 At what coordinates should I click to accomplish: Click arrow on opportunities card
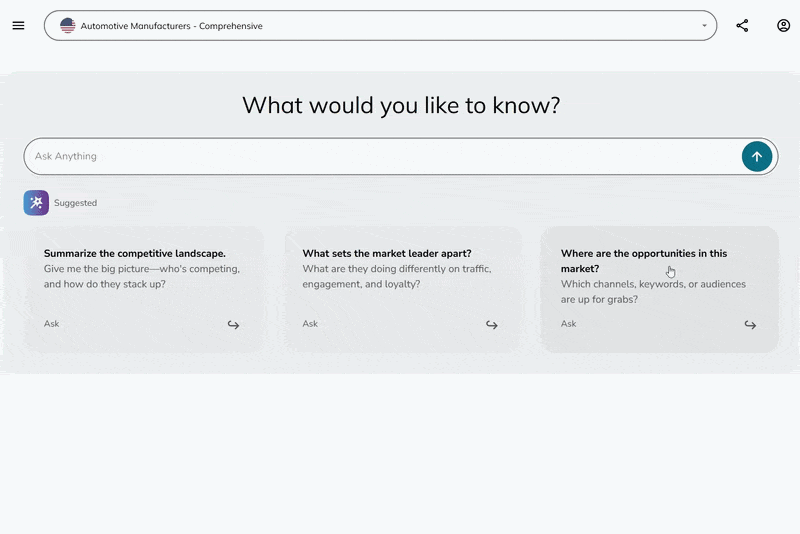750,324
